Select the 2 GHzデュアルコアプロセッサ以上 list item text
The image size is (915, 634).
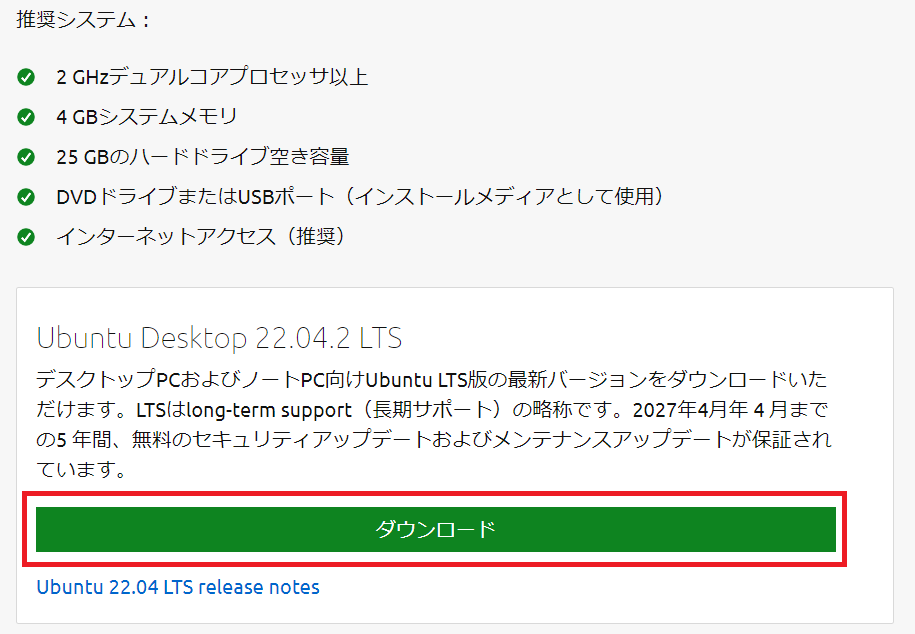[x=212, y=77]
